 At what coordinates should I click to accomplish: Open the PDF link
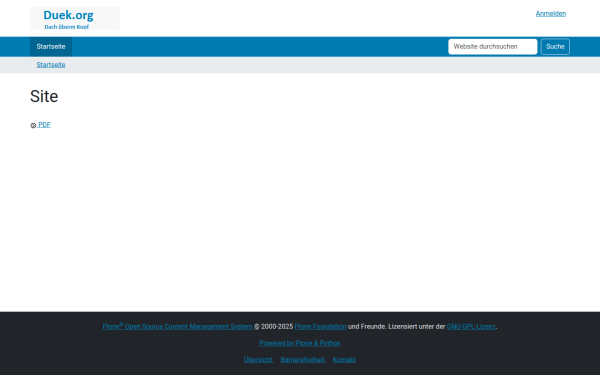[44, 125]
